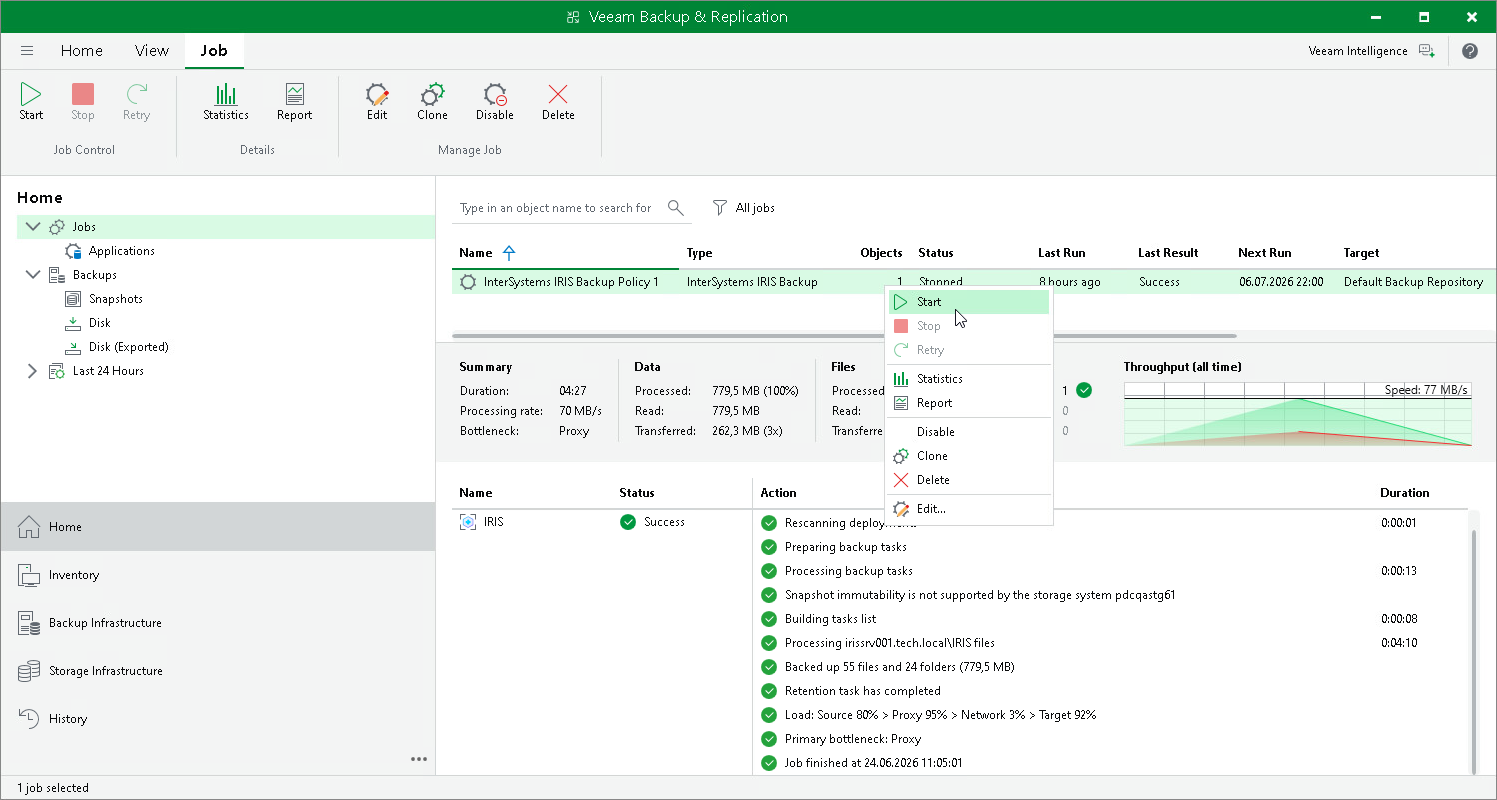This screenshot has height=800, width=1497.
Task: Sort actions by Duration column header
Action: 1404,493
